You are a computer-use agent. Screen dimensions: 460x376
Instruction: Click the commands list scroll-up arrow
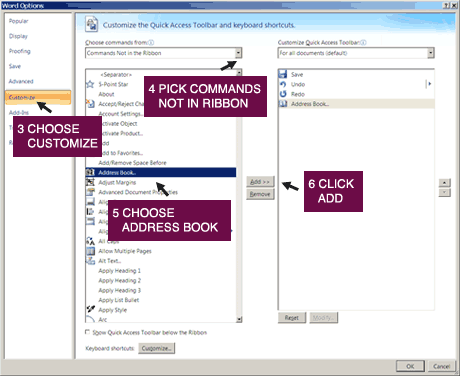(x=239, y=72)
